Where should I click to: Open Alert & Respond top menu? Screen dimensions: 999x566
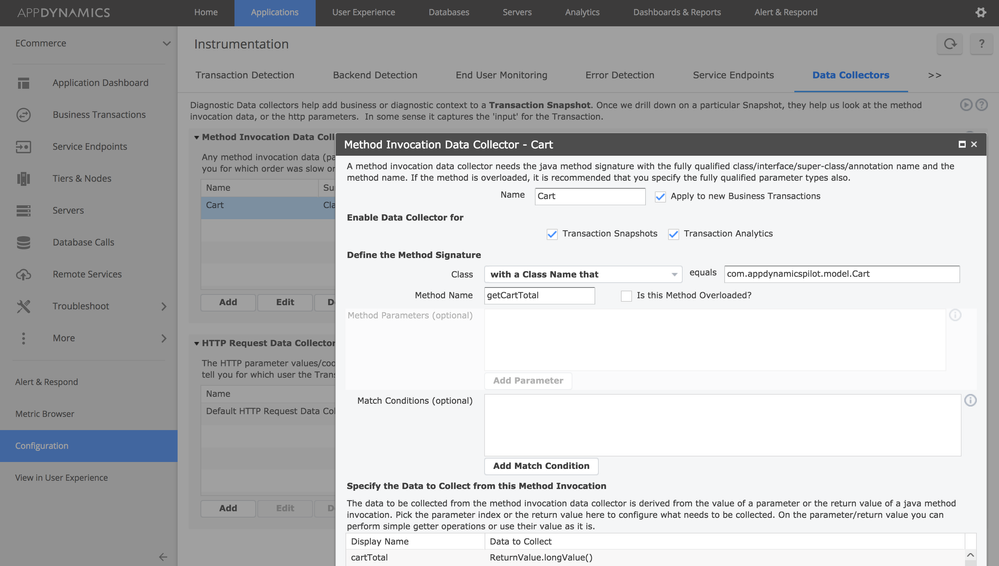point(786,12)
